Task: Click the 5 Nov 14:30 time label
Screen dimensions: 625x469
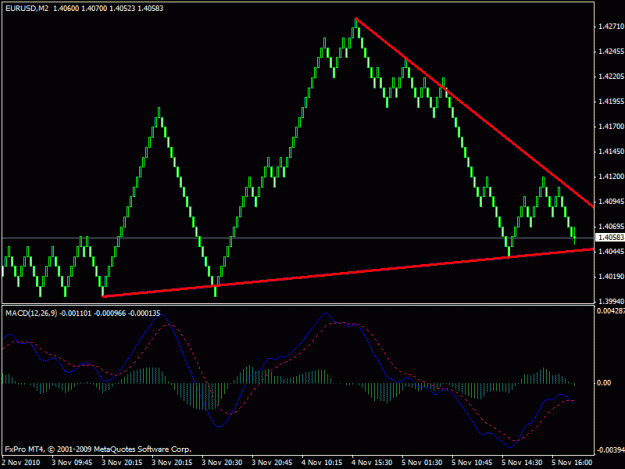Action: [x=522, y=462]
